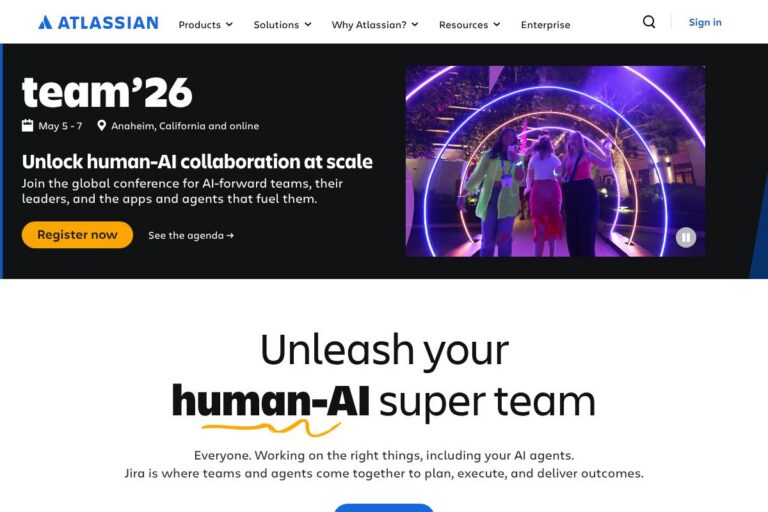Click the blue button below Jira description
Viewport: 768px width, 512px height.
[x=384, y=508]
